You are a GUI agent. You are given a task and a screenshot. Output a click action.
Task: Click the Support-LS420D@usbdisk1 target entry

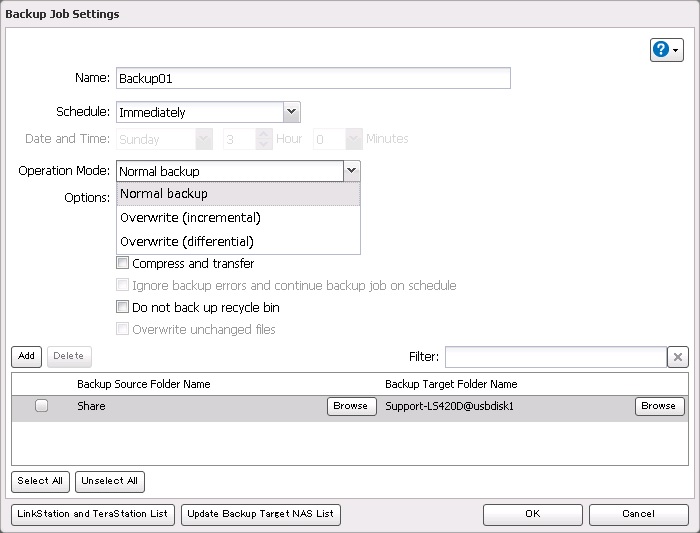tap(450, 406)
